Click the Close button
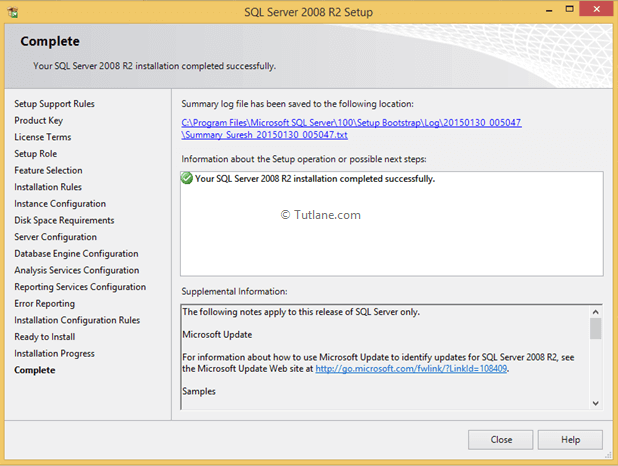Screen dimensions: 618x466 click(x=501, y=440)
